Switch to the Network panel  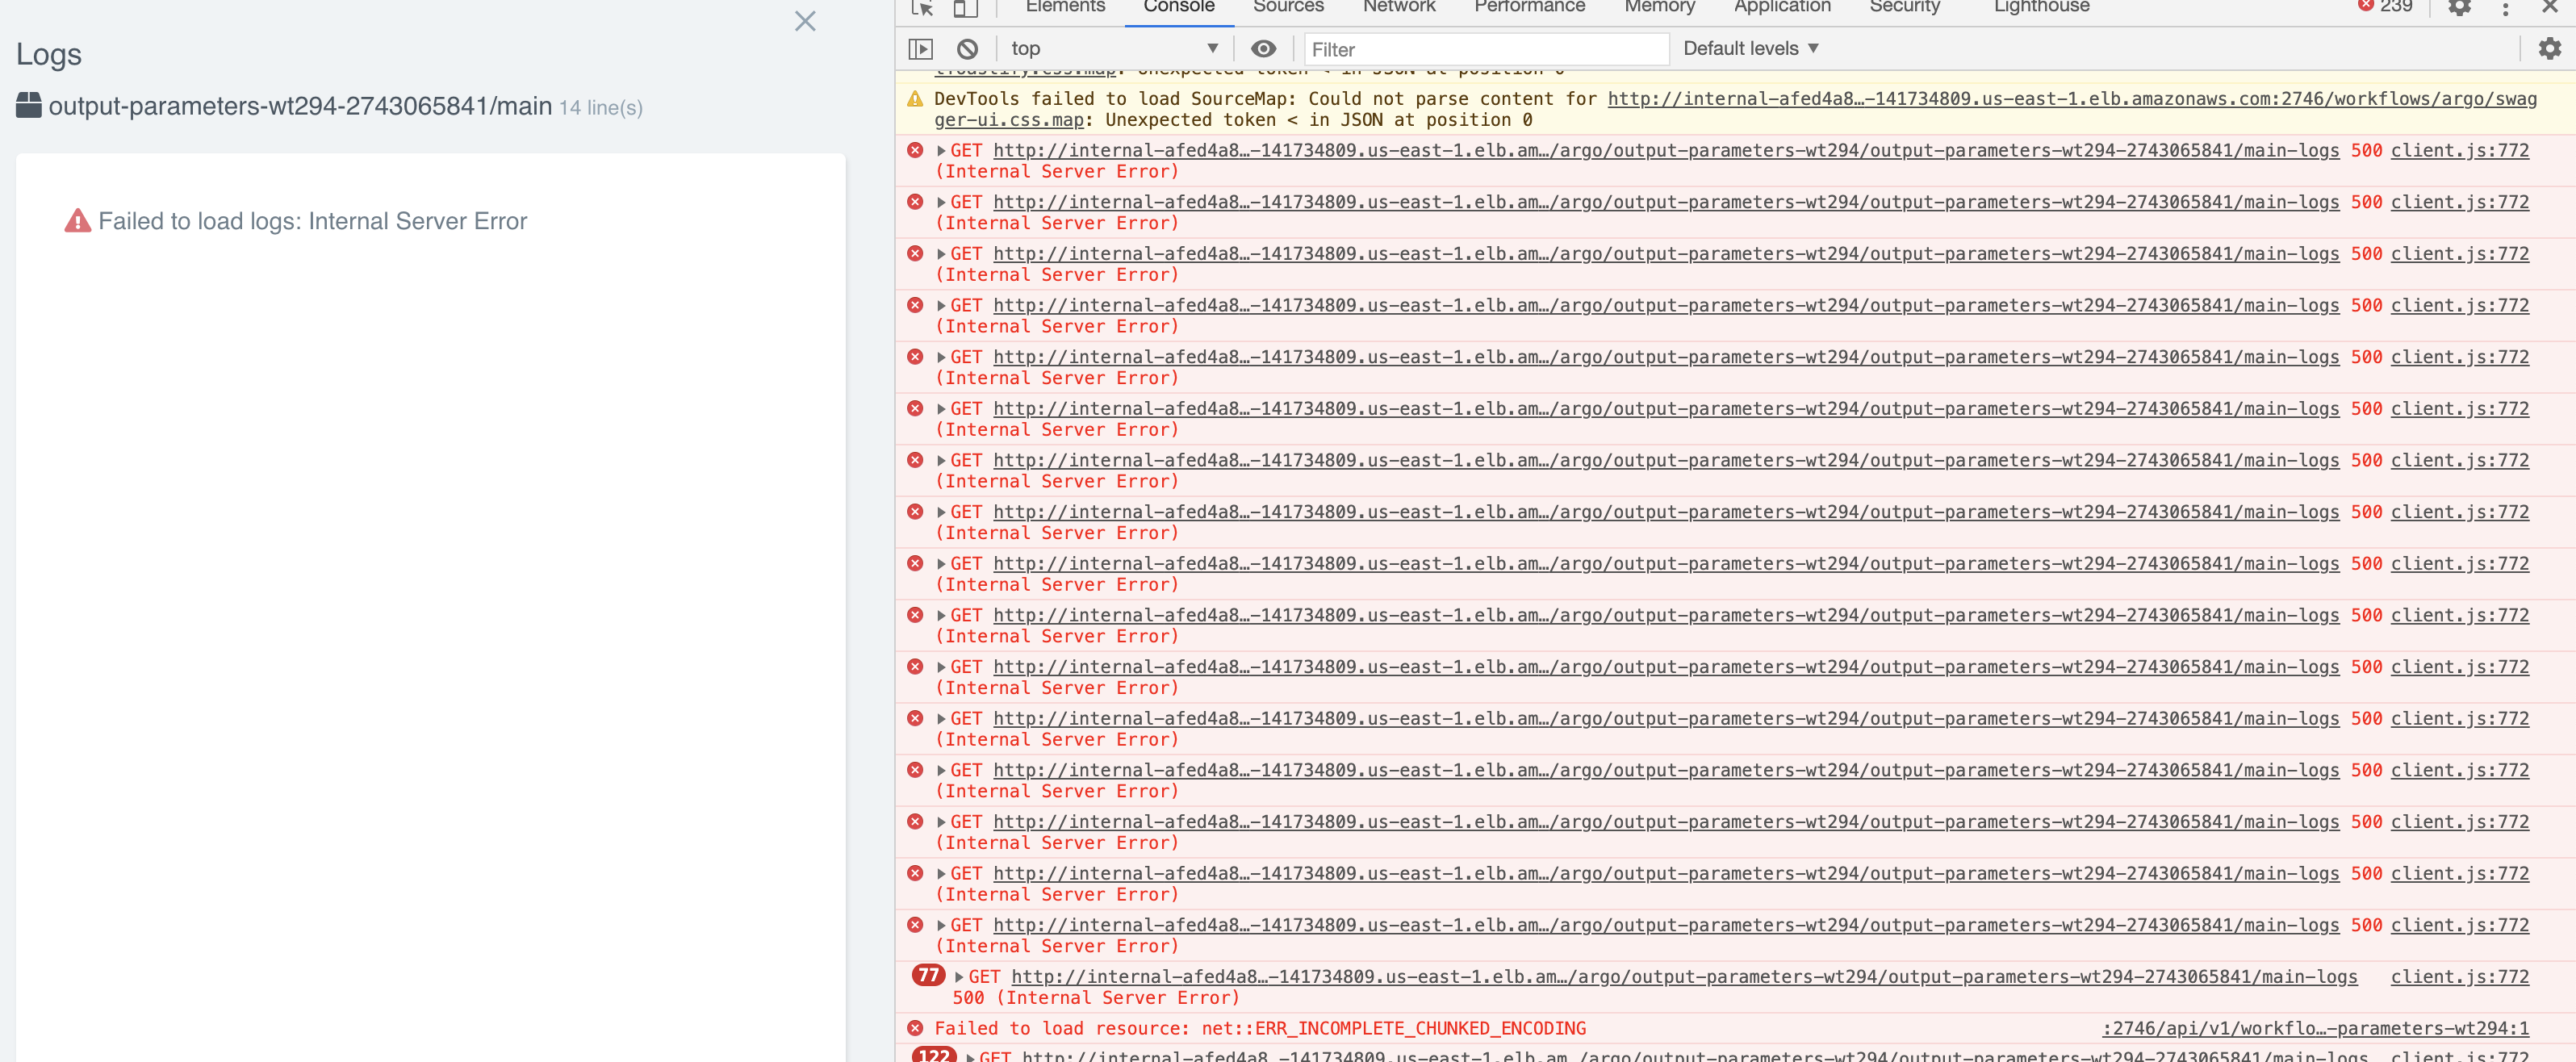(1398, 6)
